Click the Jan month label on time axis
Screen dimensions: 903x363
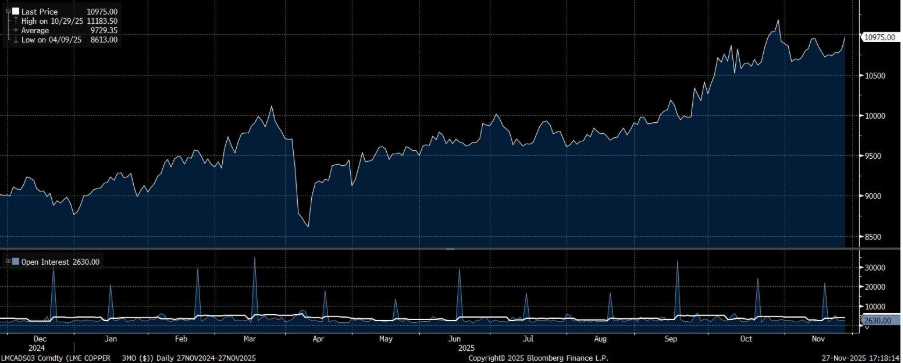tap(111, 339)
